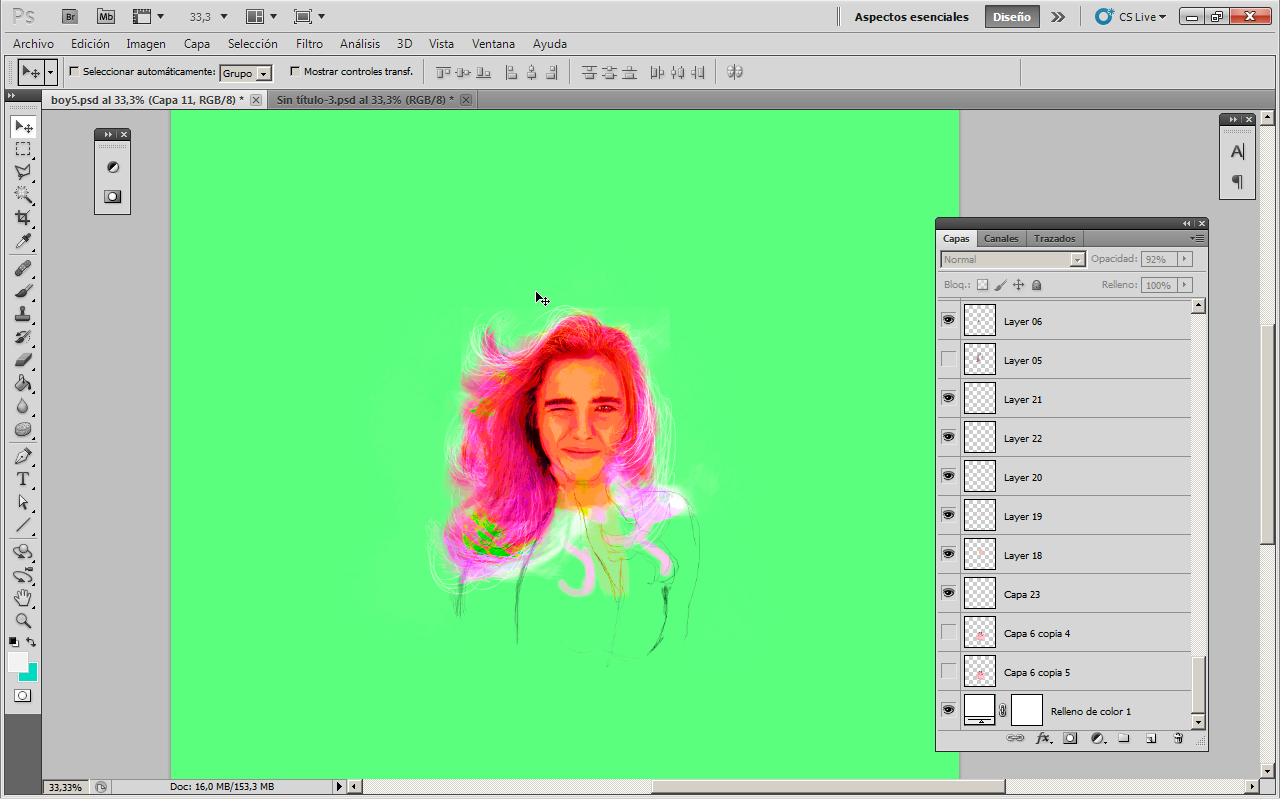Select the Healing Brush tool

tap(23, 268)
